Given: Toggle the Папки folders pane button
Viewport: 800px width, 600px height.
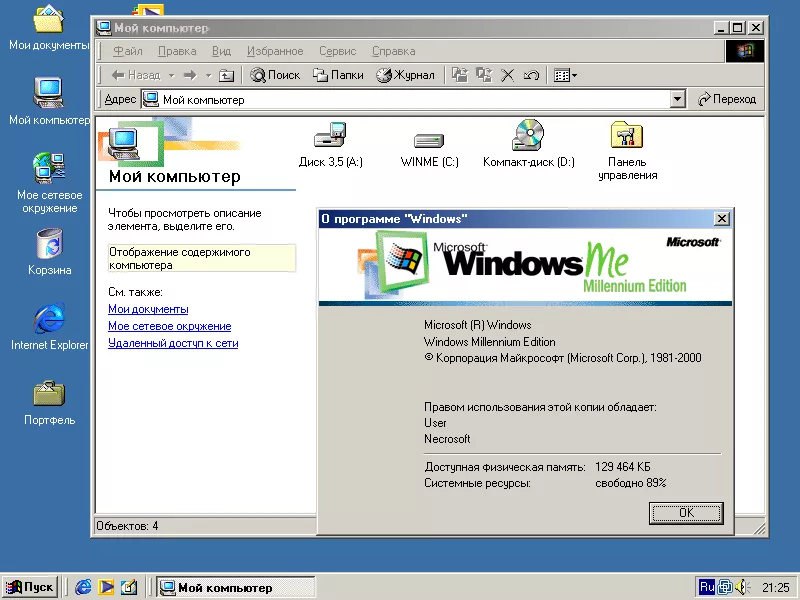Looking at the screenshot, I should click(338, 75).
